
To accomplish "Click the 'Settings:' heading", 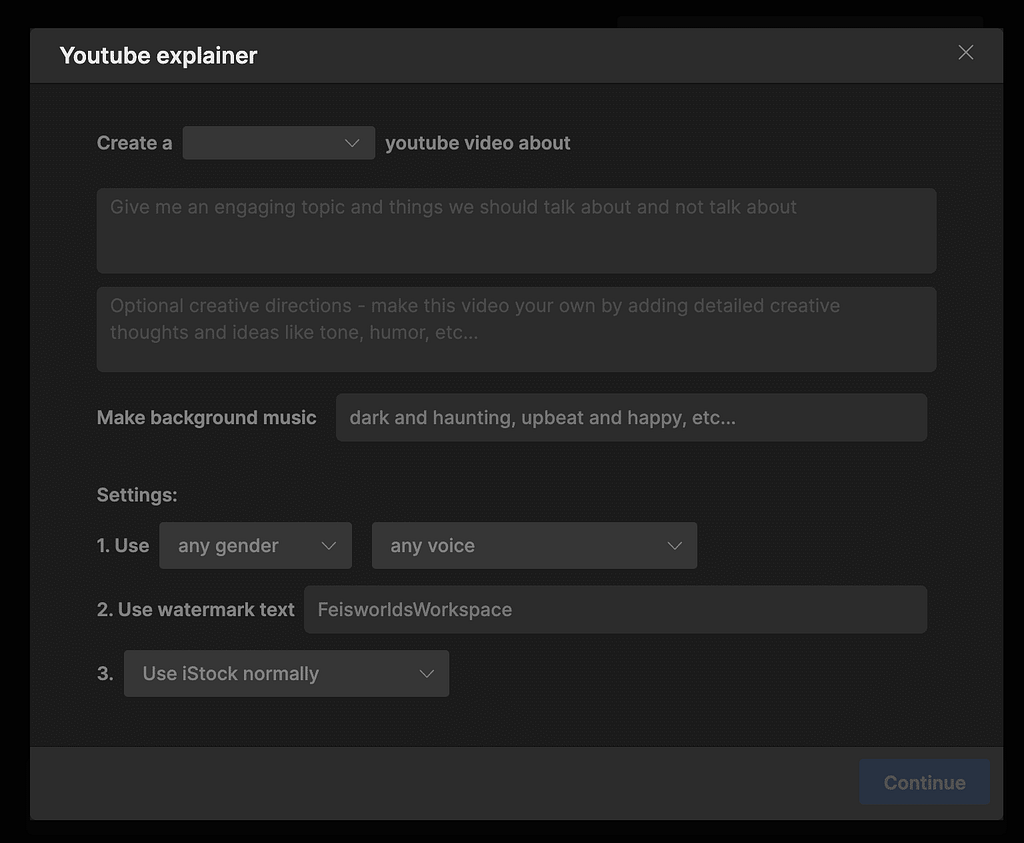I will [137, 495].
